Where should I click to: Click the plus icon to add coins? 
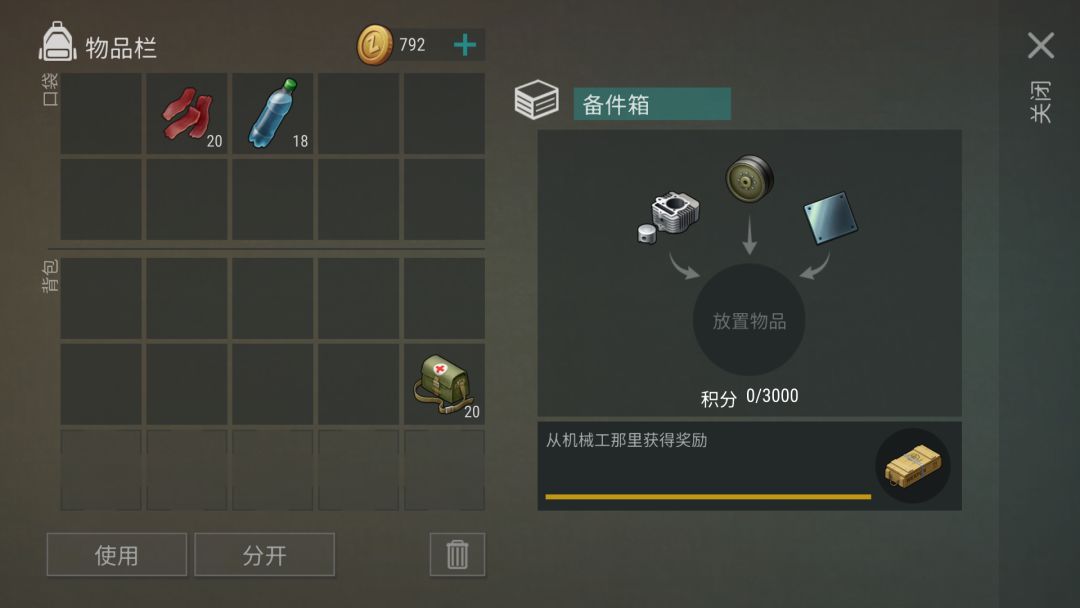(465, 45)
